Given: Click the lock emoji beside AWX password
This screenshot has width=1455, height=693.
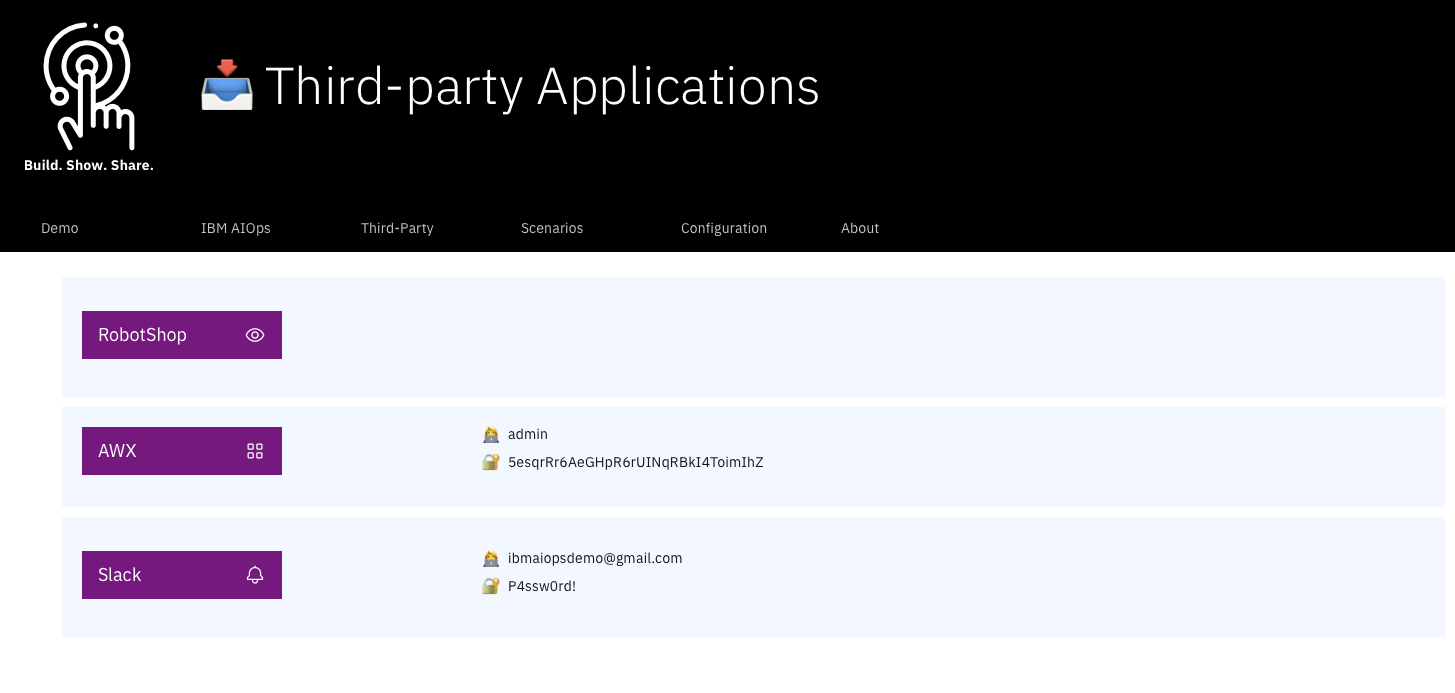Looking at the screenshot, I should [491, 462].
